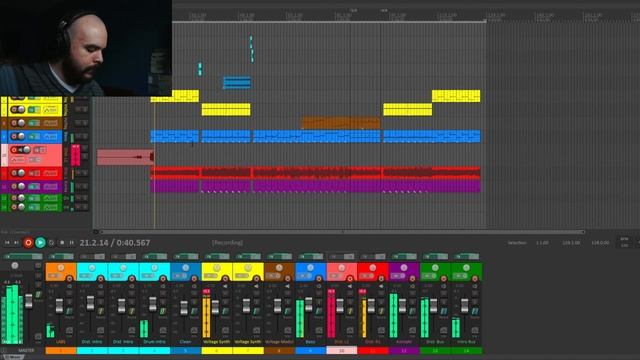Toggle speaker monitor icon on mixer strip 6
Viewport: 640px width, 360px height.
coord(225,287)
